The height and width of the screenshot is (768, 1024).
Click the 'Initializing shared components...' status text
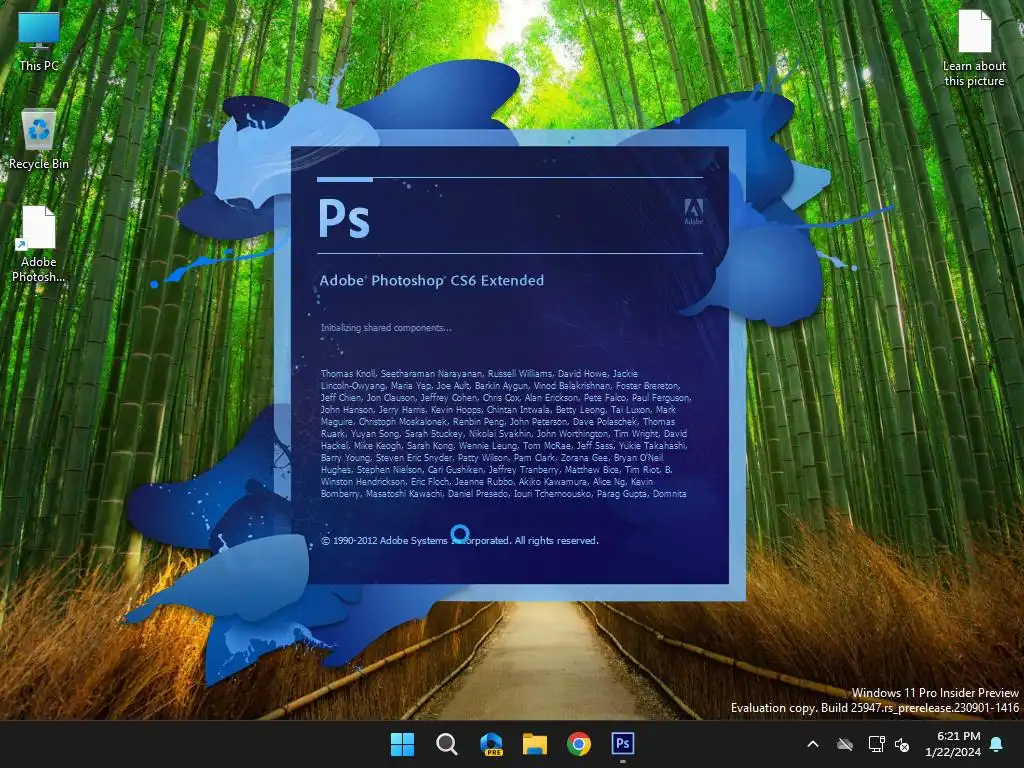point(386,328)
